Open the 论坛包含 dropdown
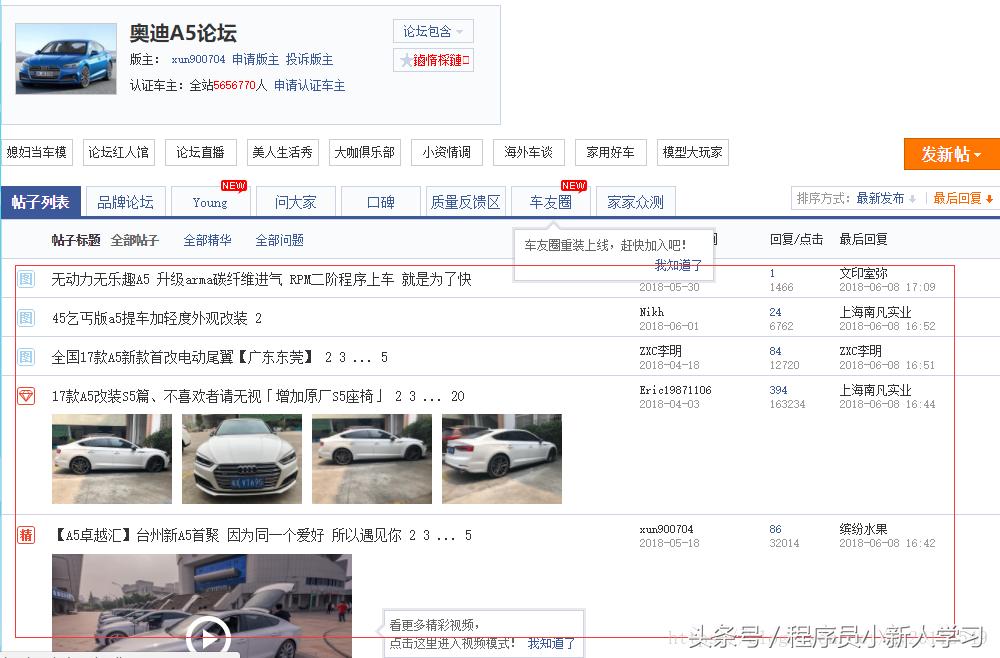1000x658 pixels. 432,31
